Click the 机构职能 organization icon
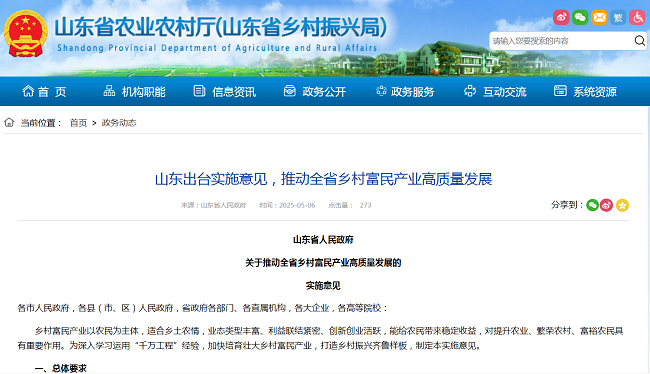Viewport: 650px width, 374px height. [x=109, y=91]
